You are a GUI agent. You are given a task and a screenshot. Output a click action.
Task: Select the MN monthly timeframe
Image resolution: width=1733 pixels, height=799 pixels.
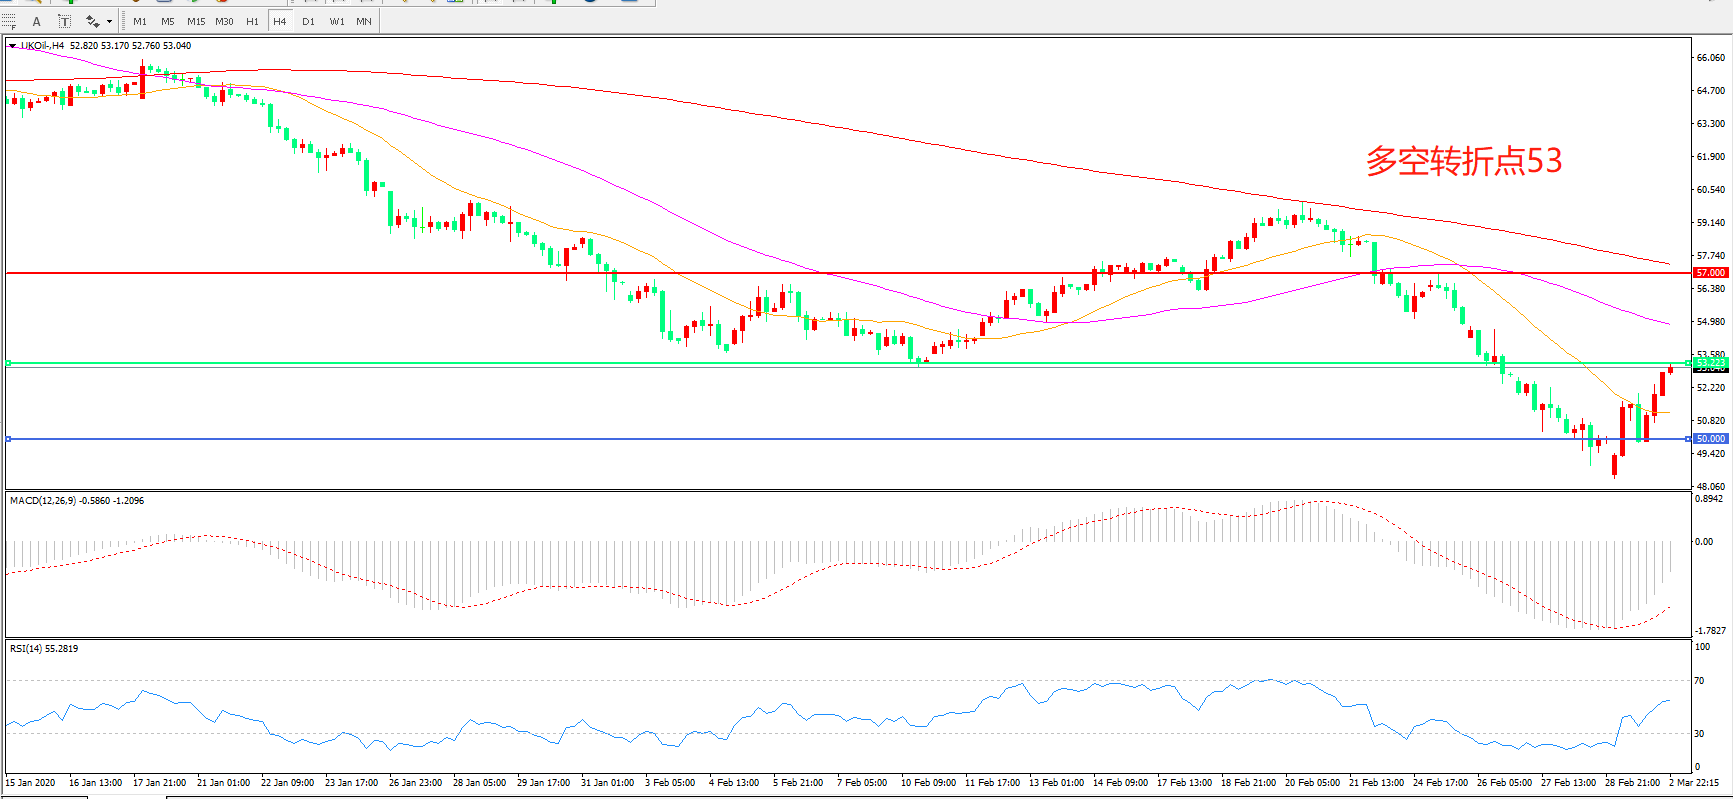click(364, 21)
